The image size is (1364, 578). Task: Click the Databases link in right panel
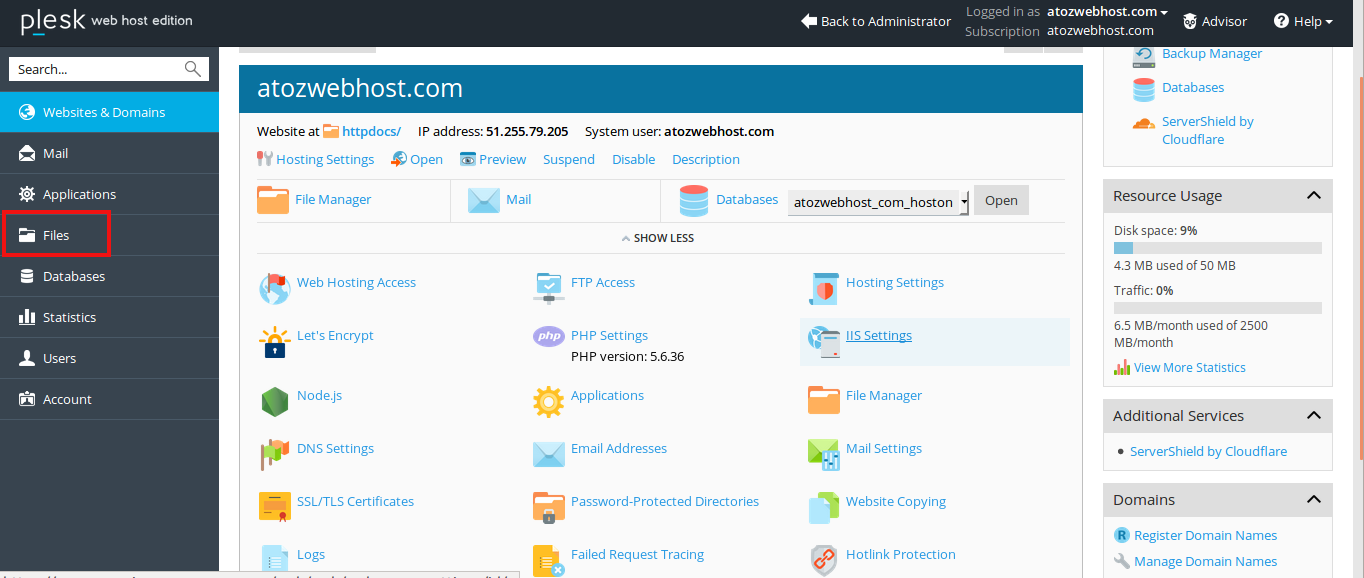click(x=1193, y=88)
